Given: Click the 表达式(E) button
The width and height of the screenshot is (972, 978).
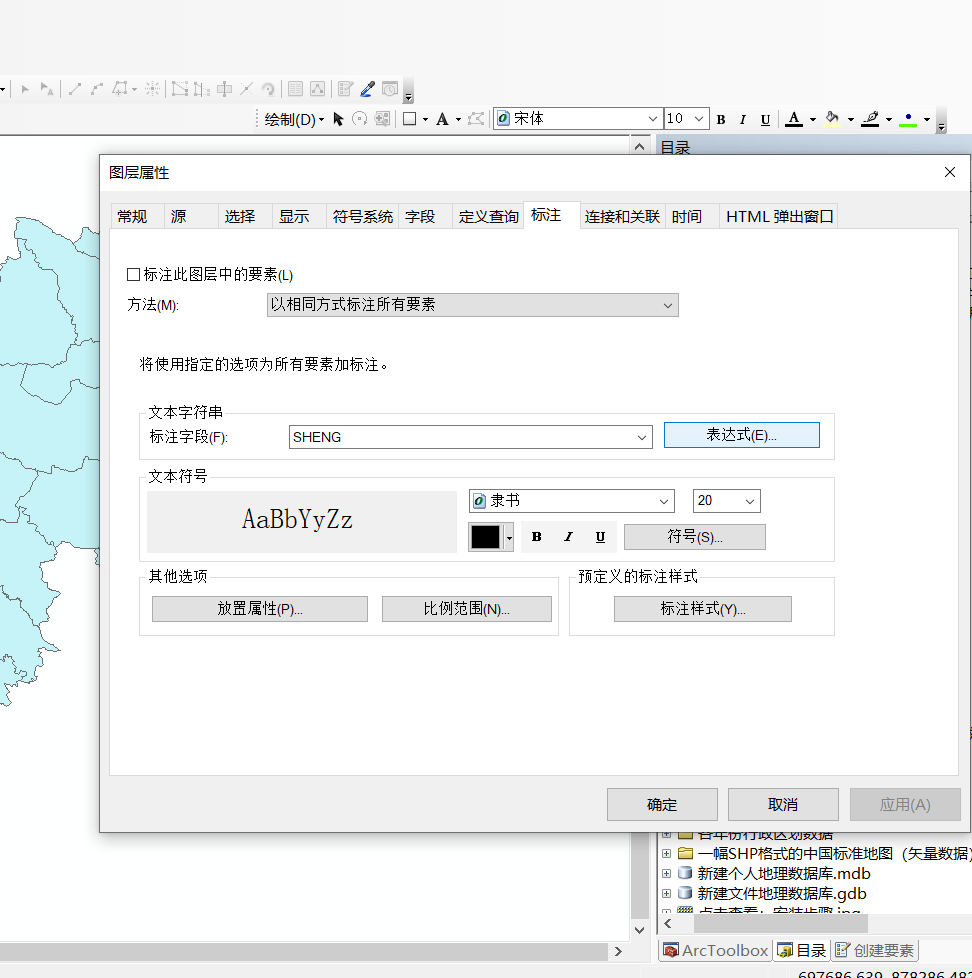Looking at the screenshot, I should (741, 435).
